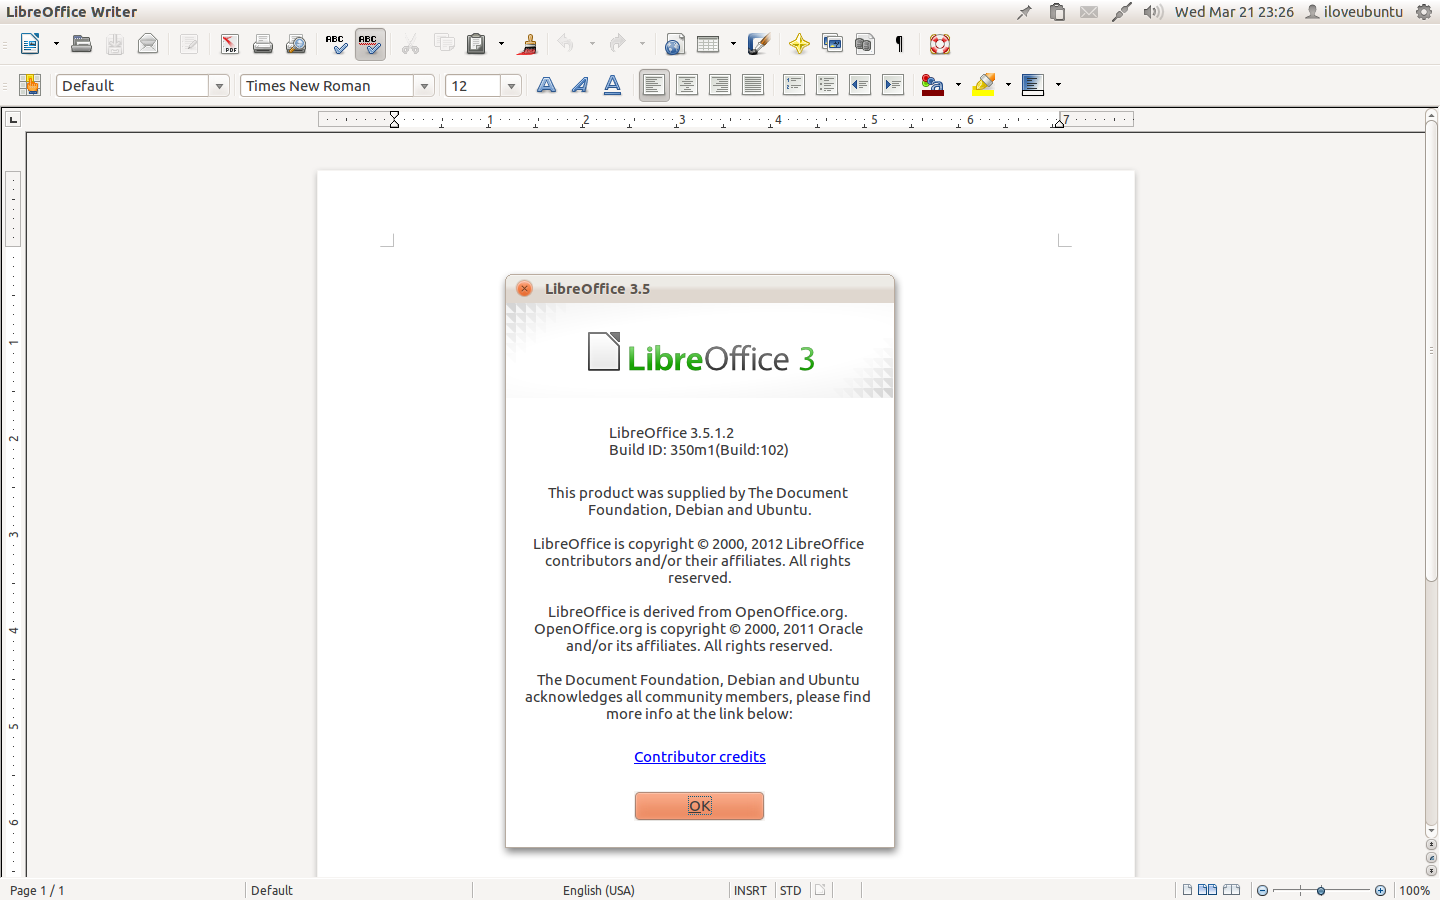Click the Decrease Indent icon

click(x=860, y=85)
